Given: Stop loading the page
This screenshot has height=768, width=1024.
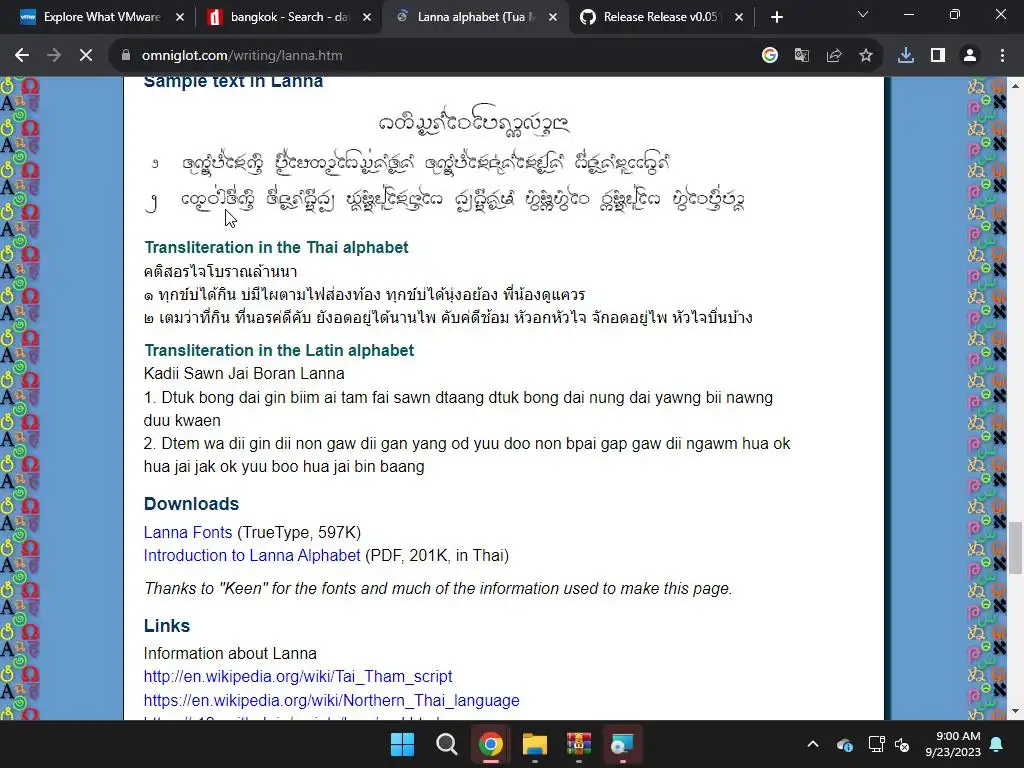Looking at the screenshot, I should click(86, 56).
